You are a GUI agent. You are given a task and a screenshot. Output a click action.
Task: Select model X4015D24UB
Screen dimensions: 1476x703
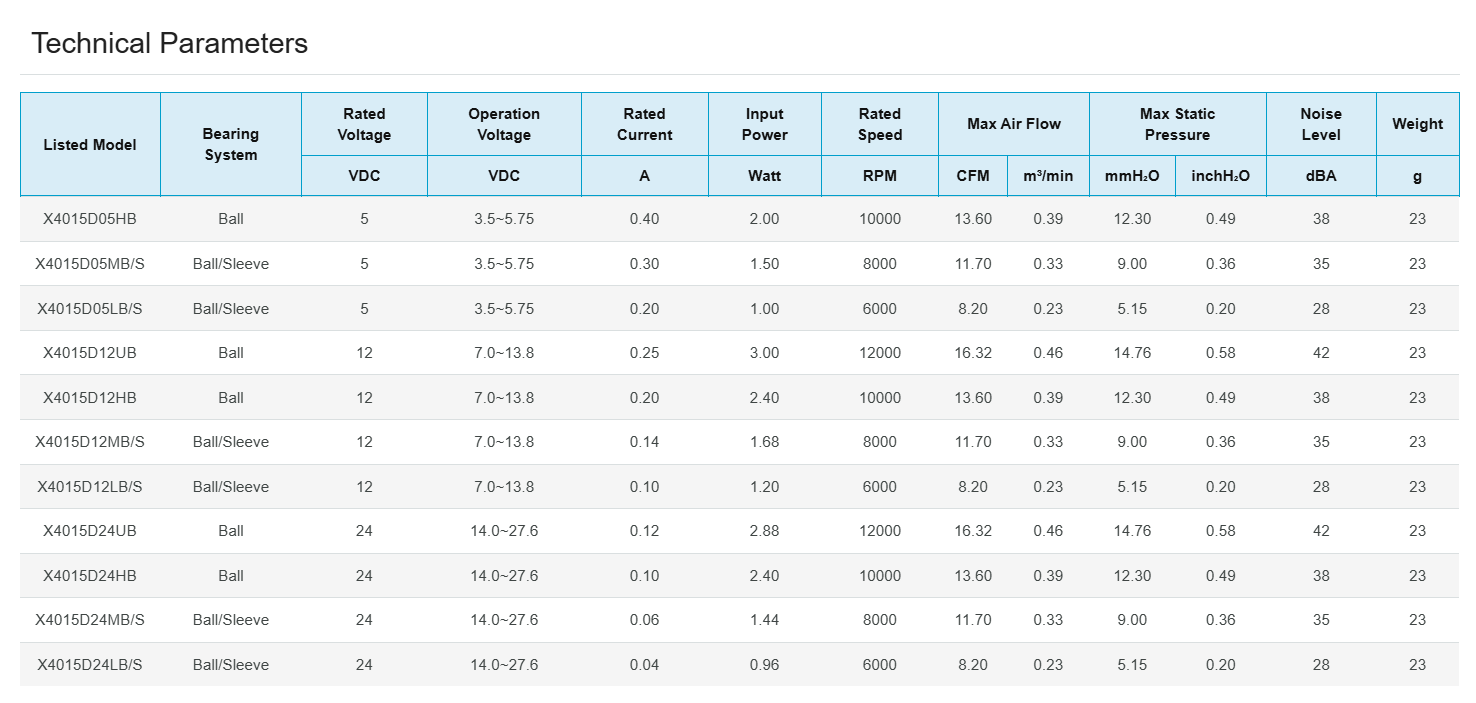pos(90,531)
